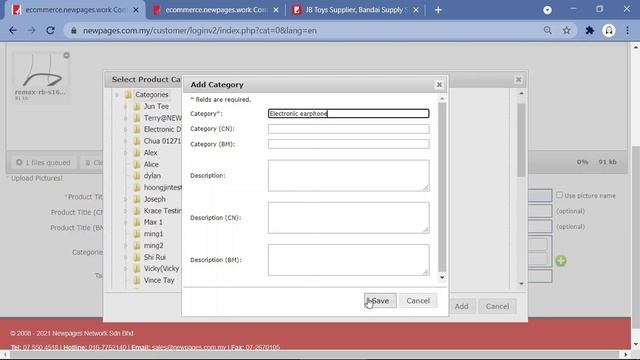The image size is (640, 360).
Task: Close the Add Category dialog
Action: [x=439, y=84]
